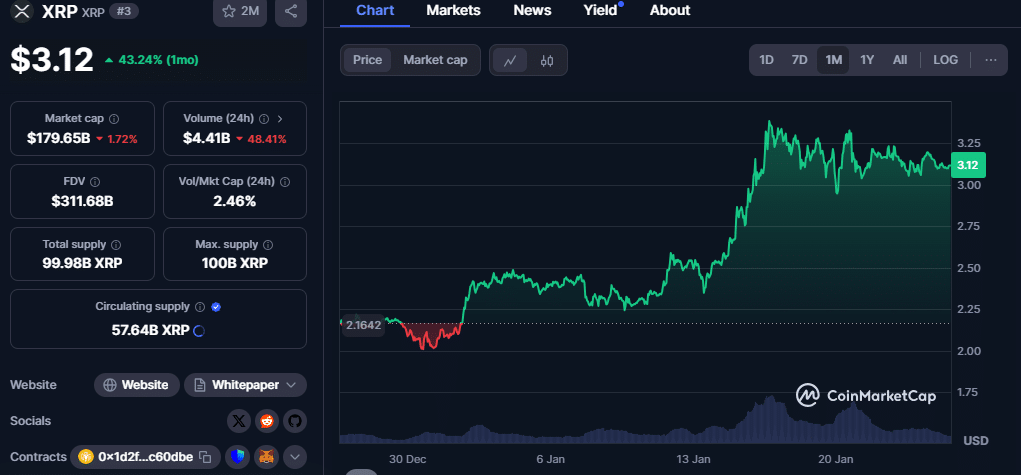The image size is (1021, 475).
Task: Click the shield wallet icon in Contracts
Action: click(x=238, y=457)
